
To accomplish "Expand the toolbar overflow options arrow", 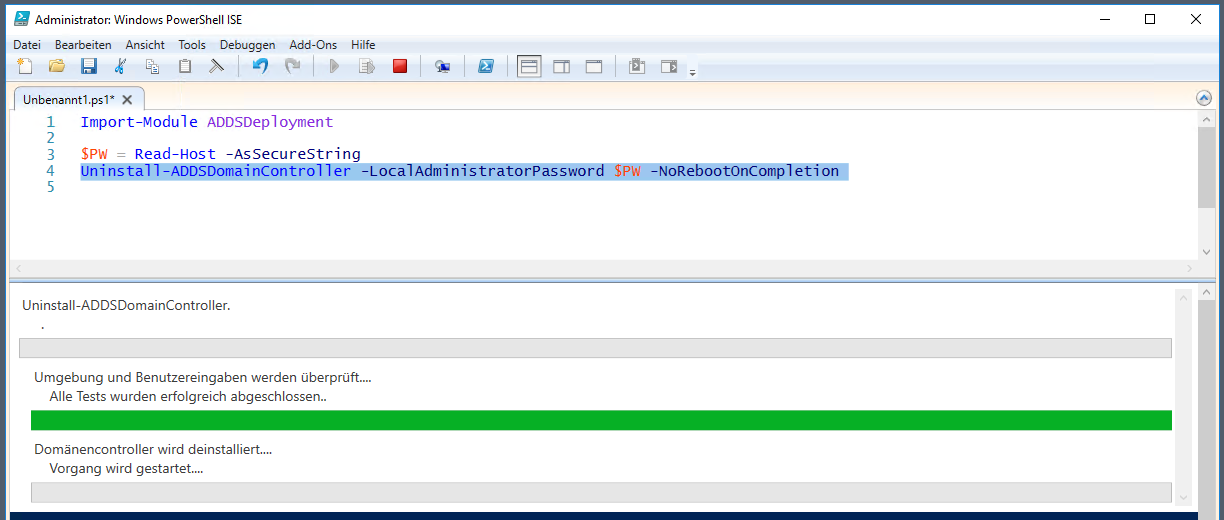I will click(x=692, y=72).
